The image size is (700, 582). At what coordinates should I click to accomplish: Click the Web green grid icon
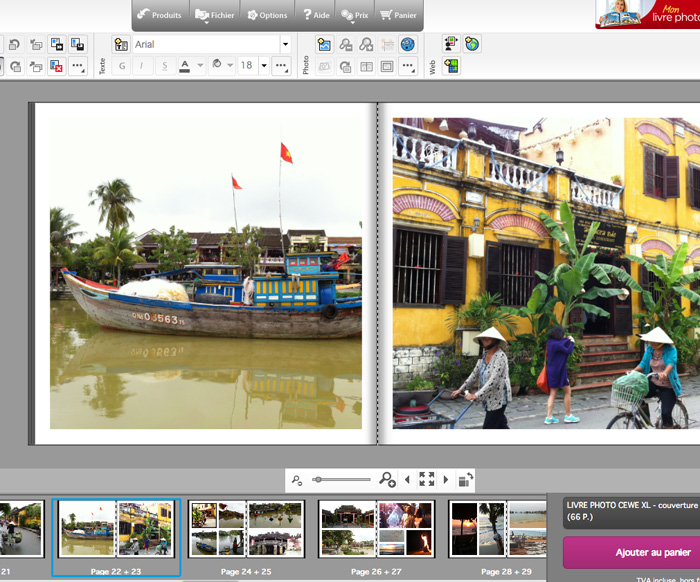pyautogui.click(x=451, y=67)
